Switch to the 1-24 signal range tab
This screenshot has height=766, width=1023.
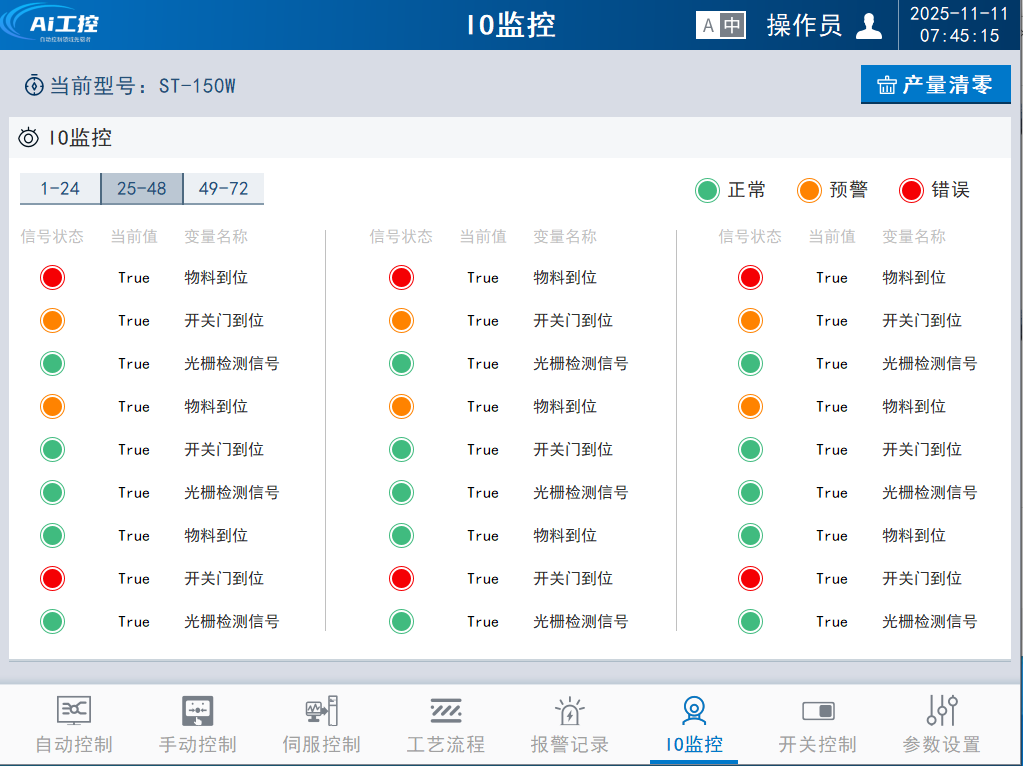(60, 189)
